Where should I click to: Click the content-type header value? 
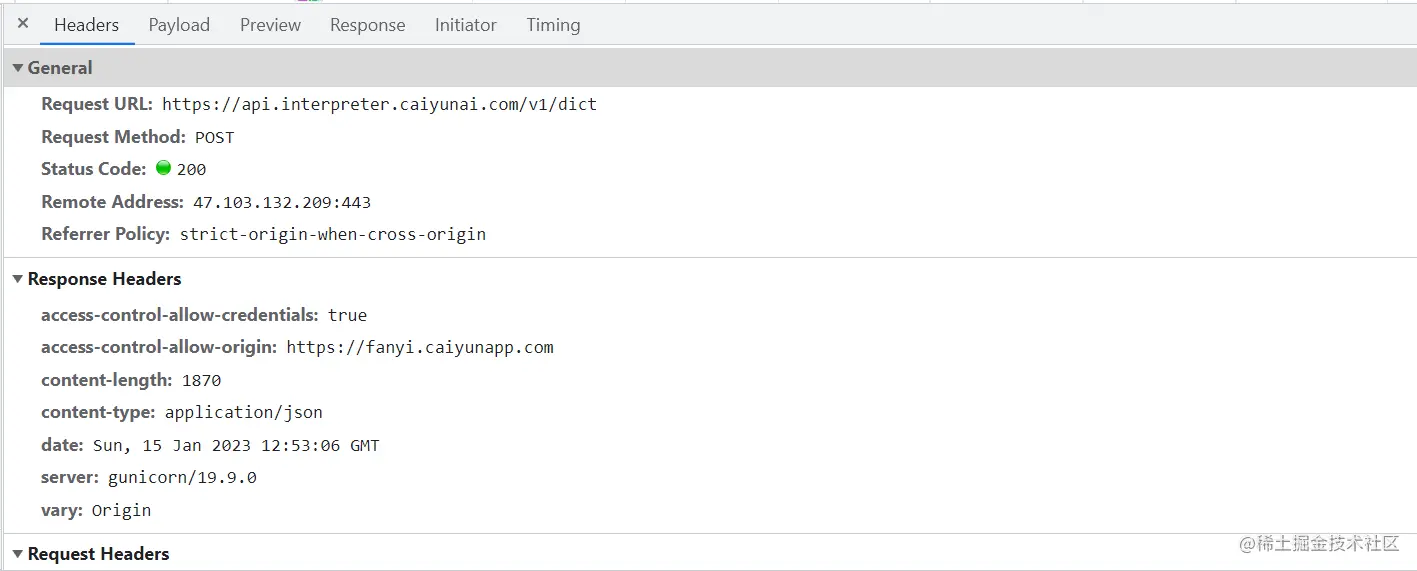point(243,412)
